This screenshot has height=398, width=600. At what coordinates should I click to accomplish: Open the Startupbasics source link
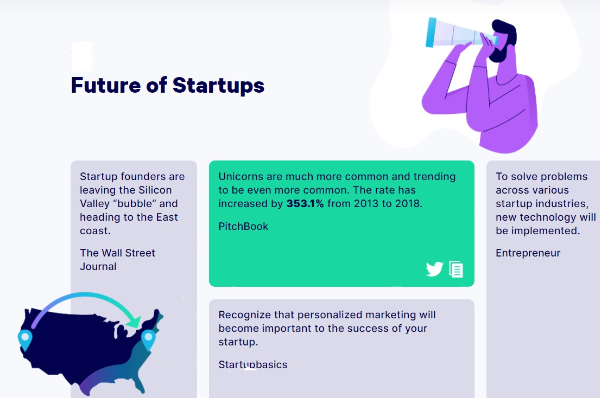253,364
